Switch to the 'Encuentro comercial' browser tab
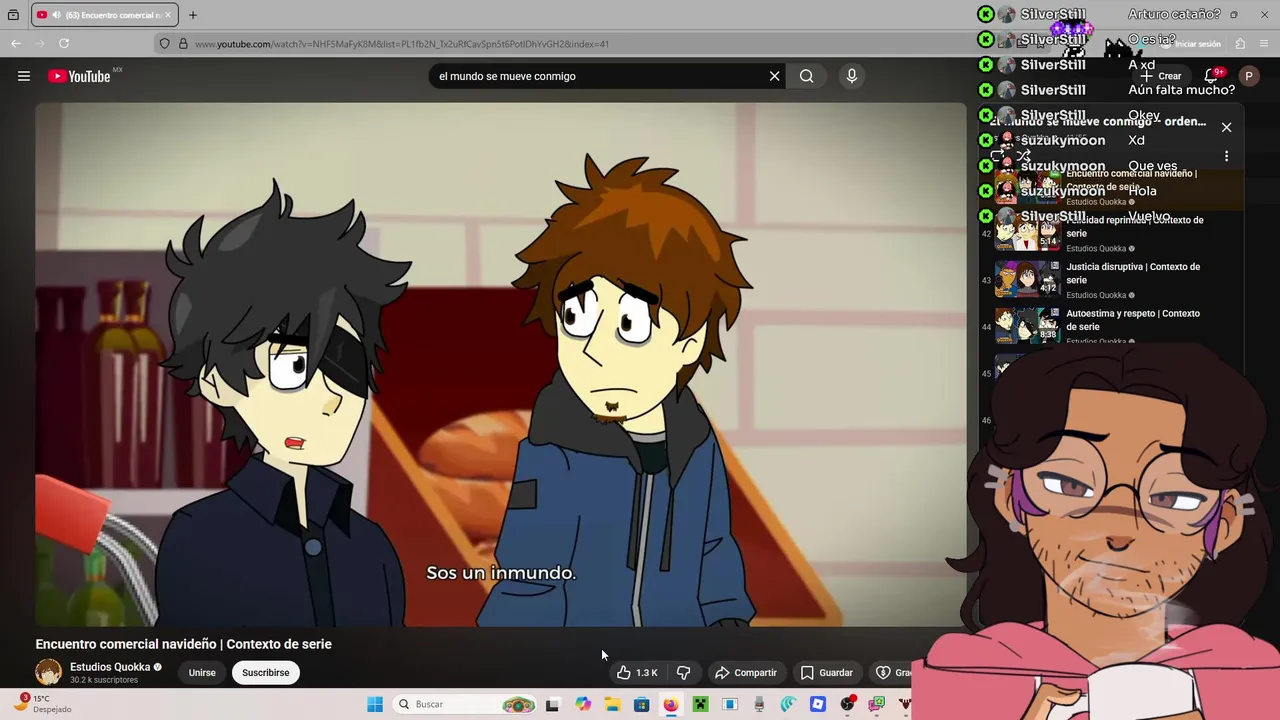The width and height of the screenshot is (1280, 720). (104, 15)
